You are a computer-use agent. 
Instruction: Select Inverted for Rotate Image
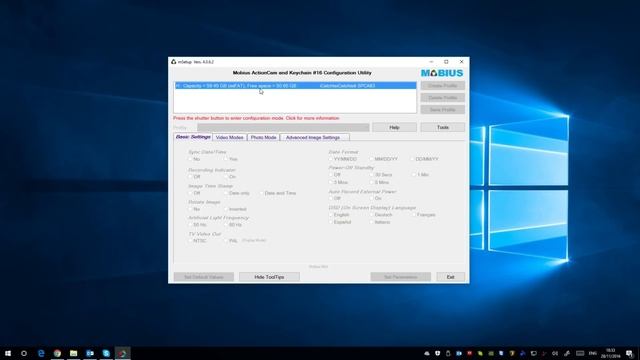click(235, 209)
